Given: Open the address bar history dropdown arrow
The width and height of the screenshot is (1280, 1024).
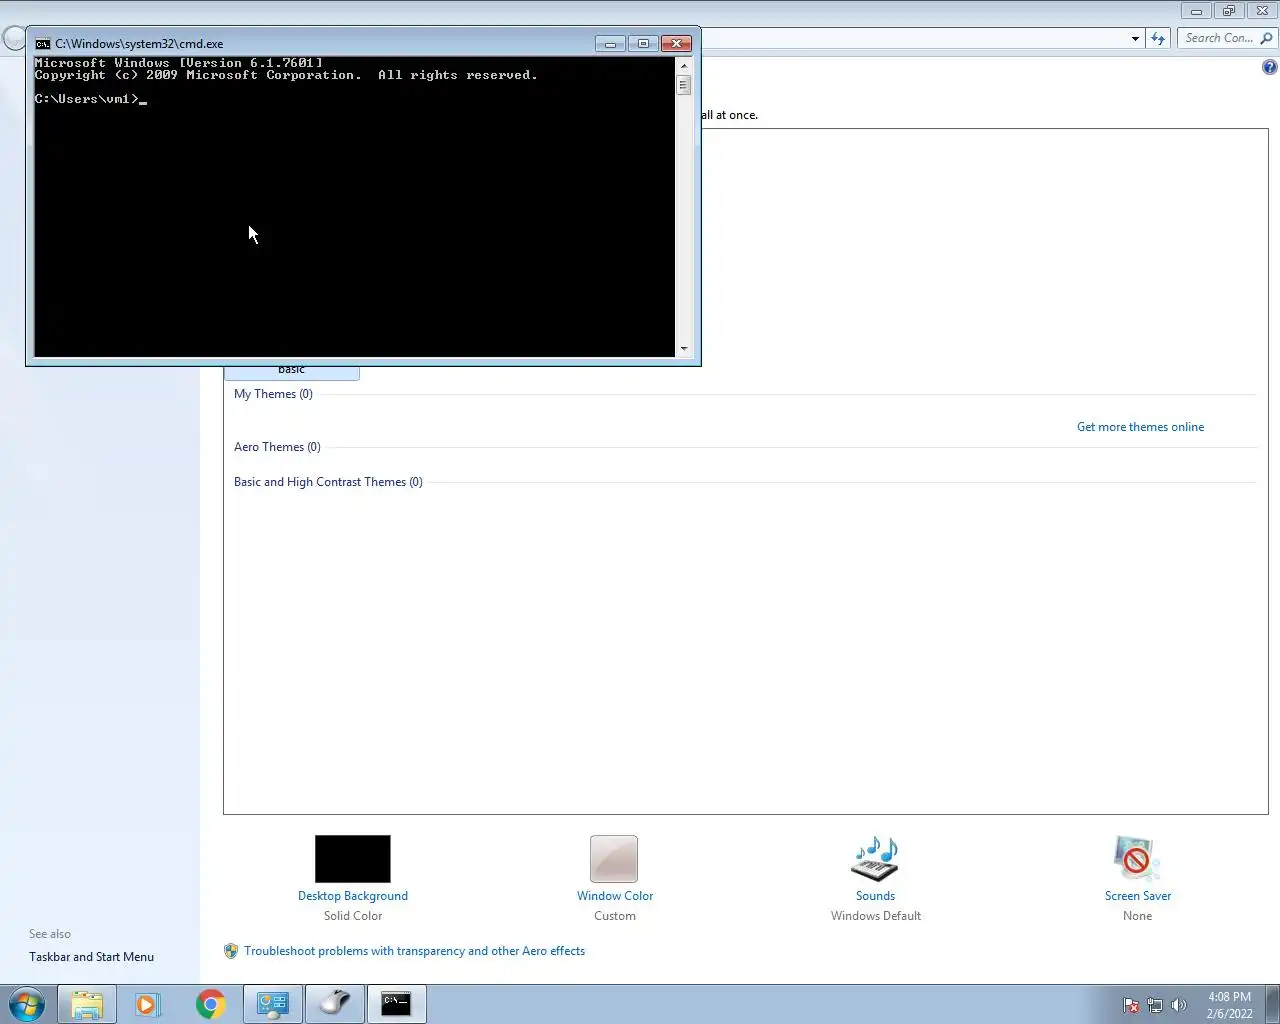Looking at the screenshot, I should 1135,38.
